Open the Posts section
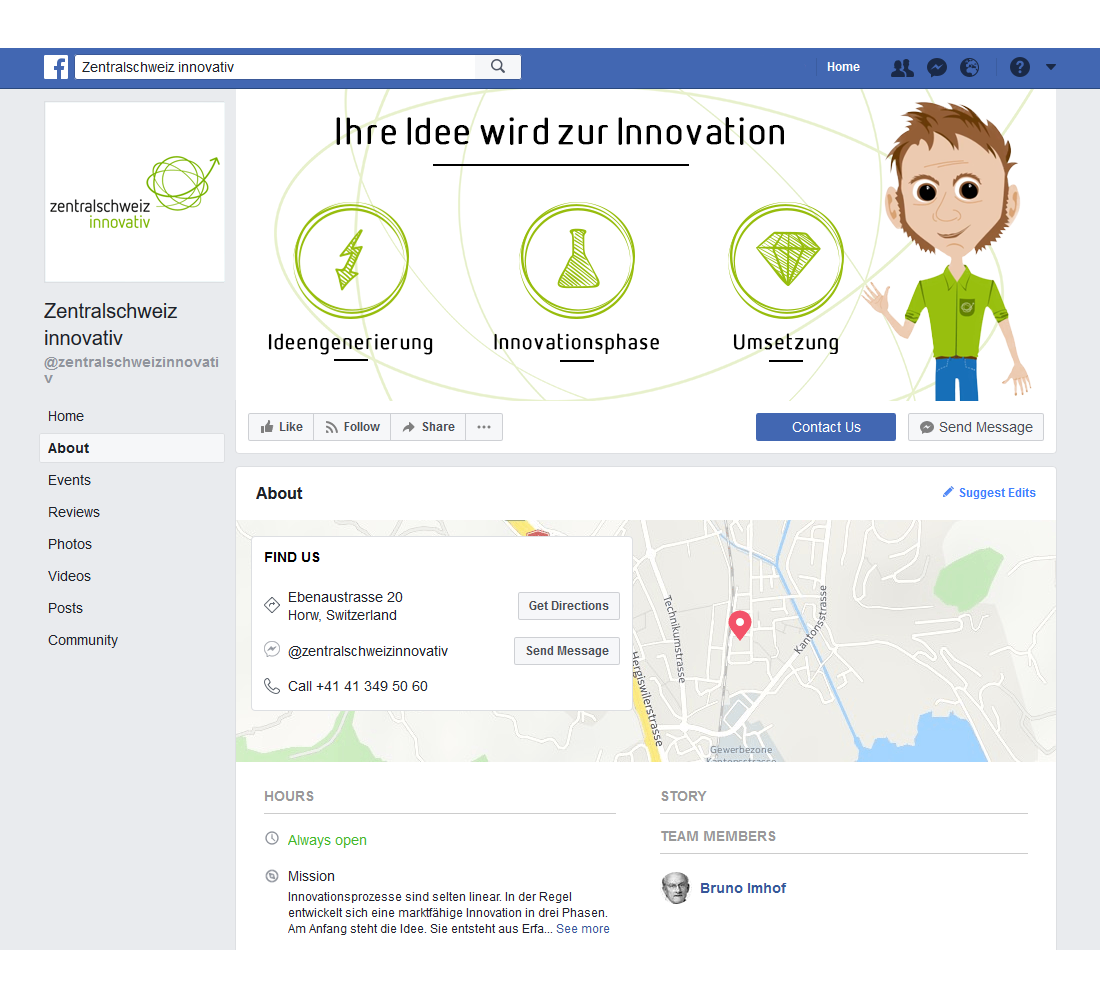1100x1000 pixels. pos(65,608)
